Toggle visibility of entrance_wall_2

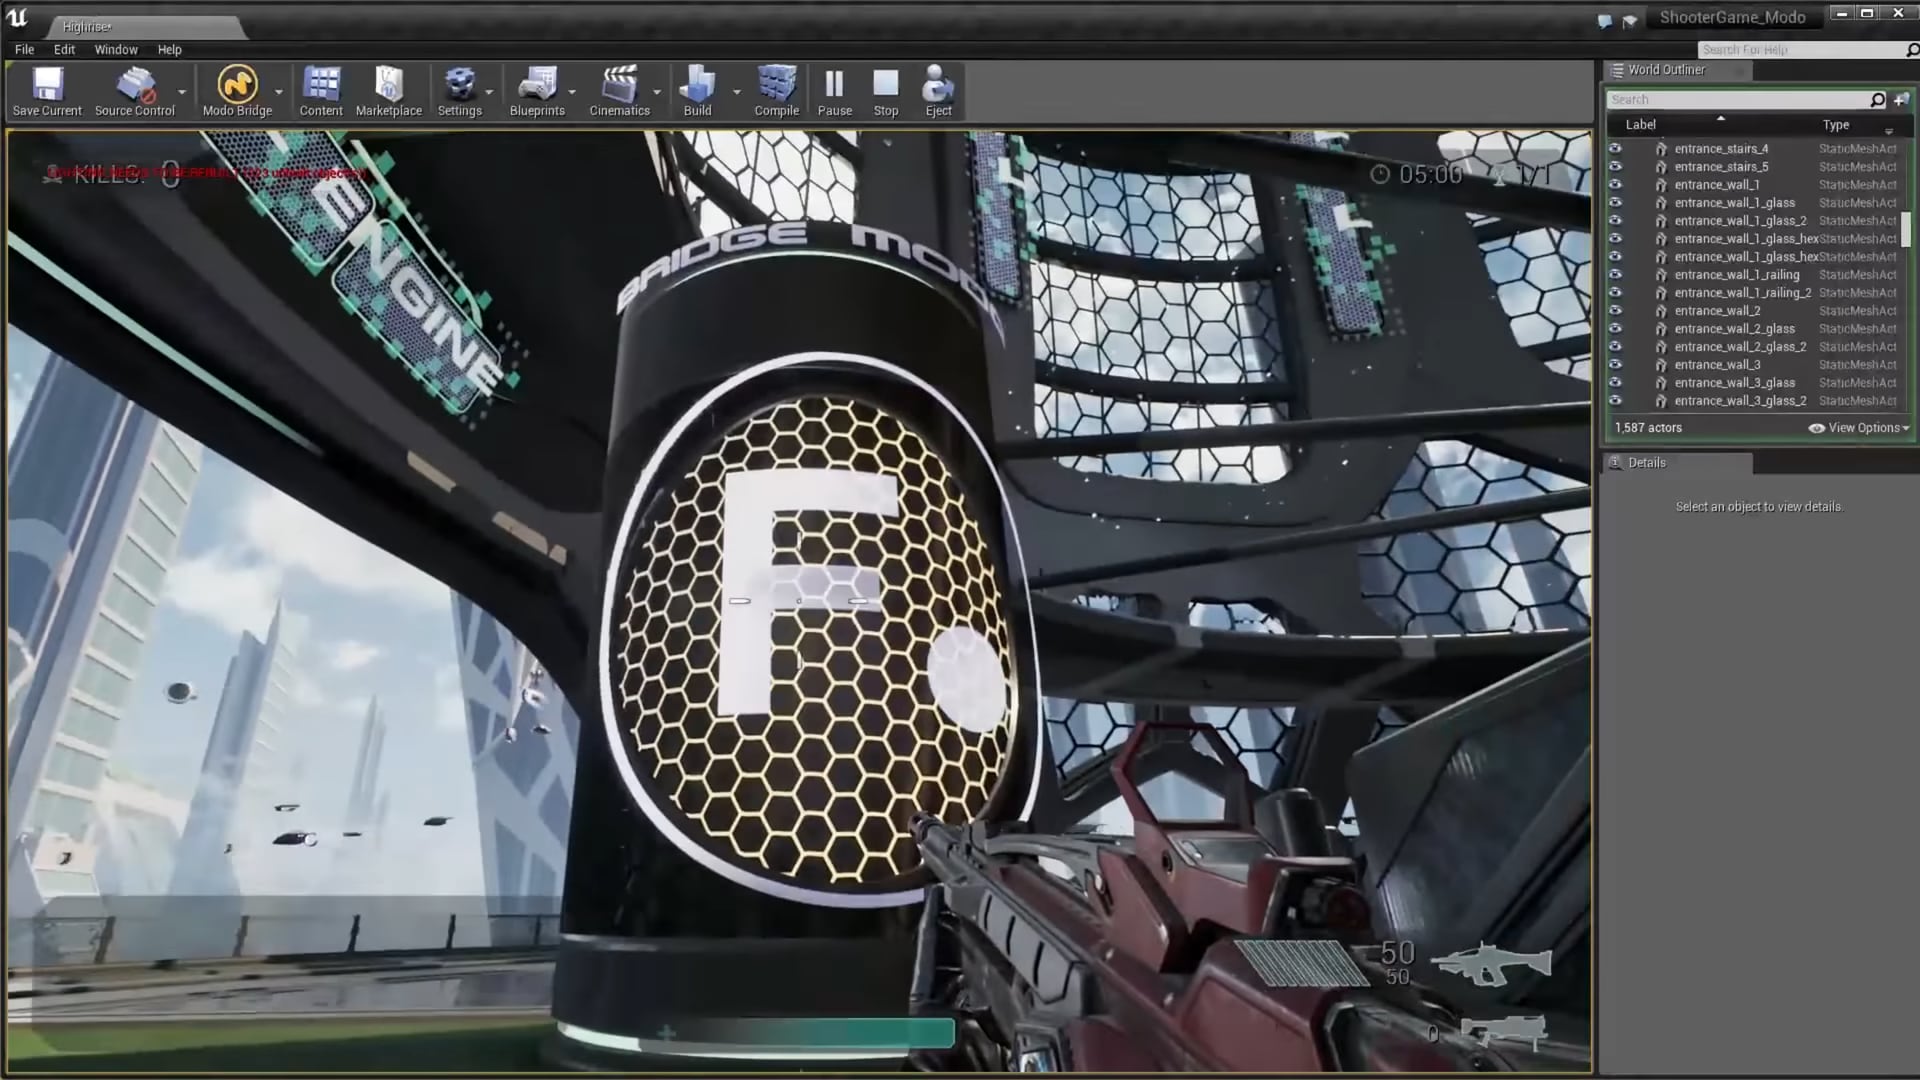(1615, 311)
